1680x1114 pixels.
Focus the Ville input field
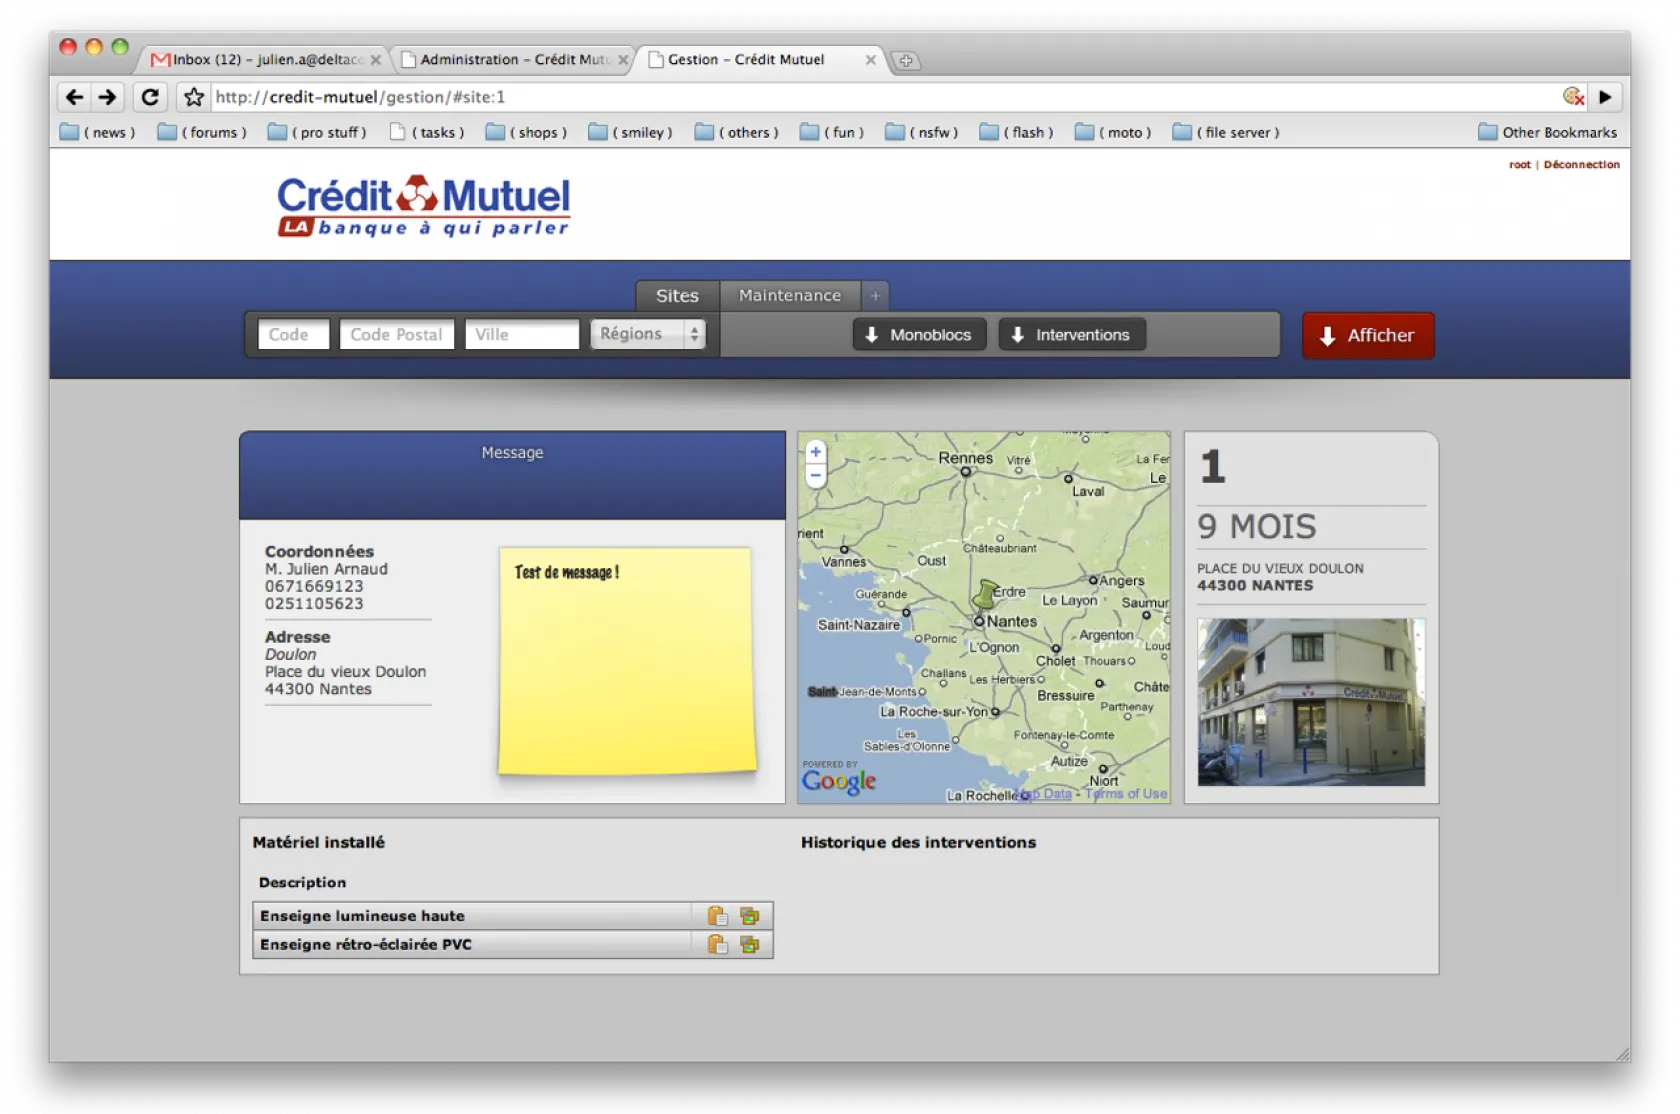click(521, 334)
